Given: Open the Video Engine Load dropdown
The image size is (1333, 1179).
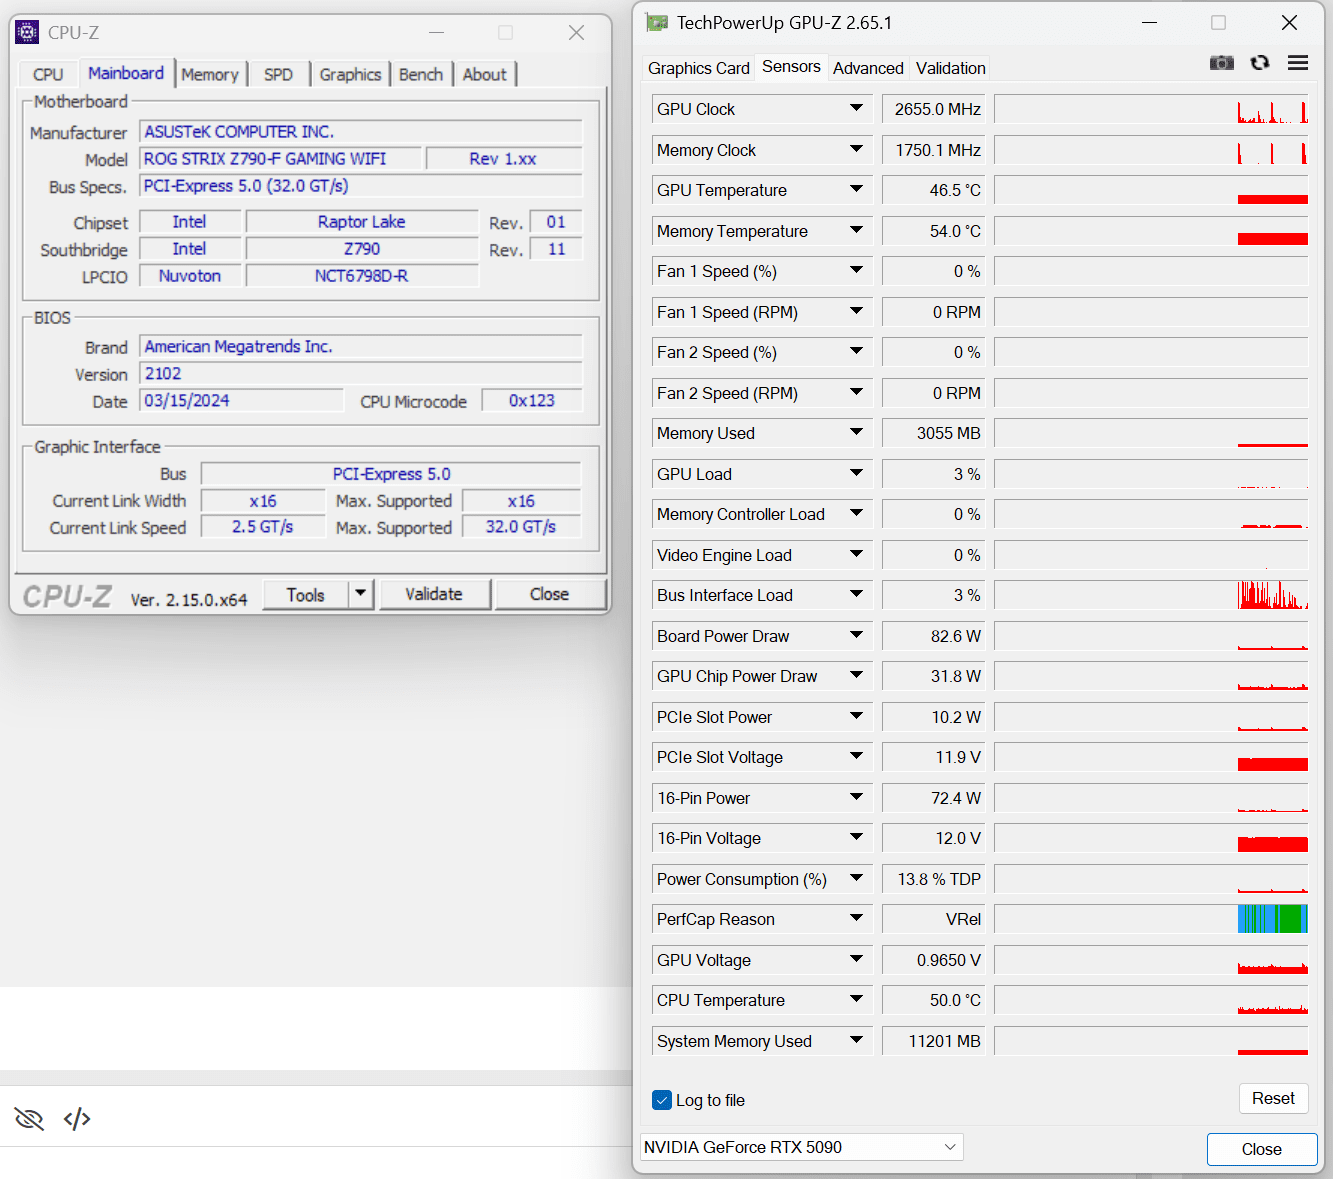Looking at the screenshot, I should (x=856, y=554).
